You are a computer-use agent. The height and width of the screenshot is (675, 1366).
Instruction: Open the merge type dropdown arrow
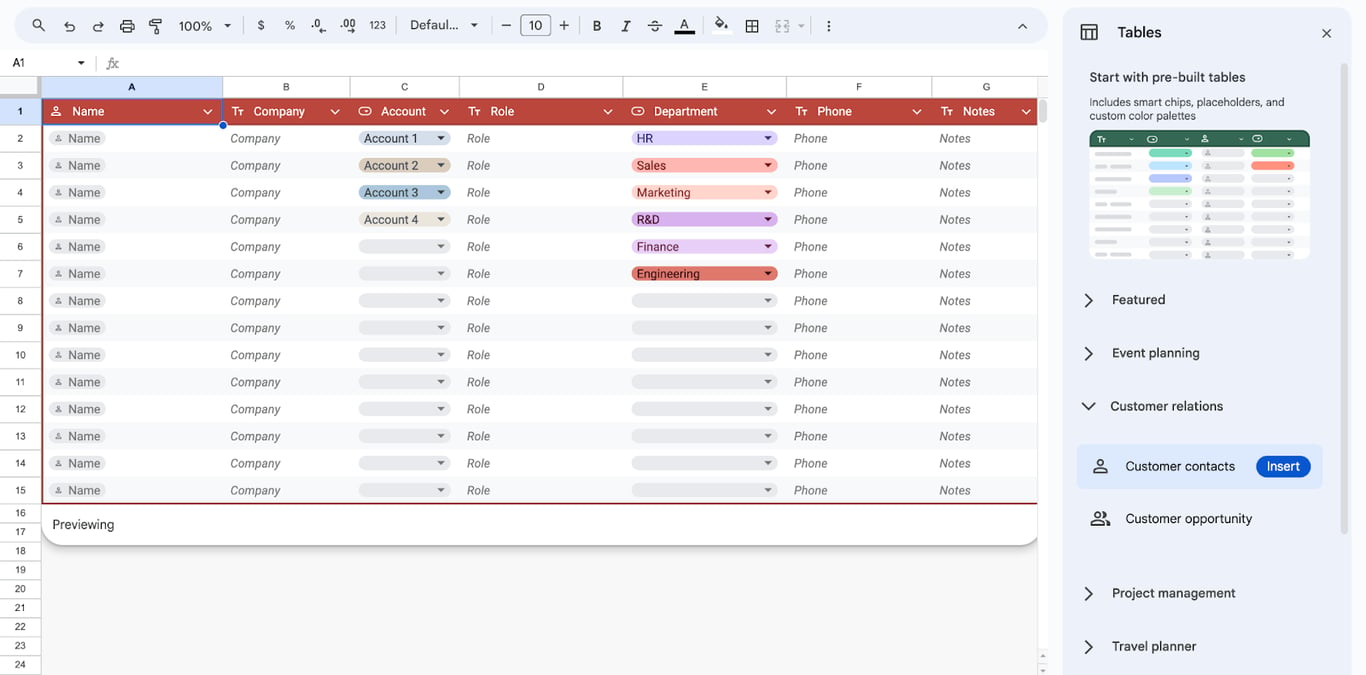[x=801, y=26]
